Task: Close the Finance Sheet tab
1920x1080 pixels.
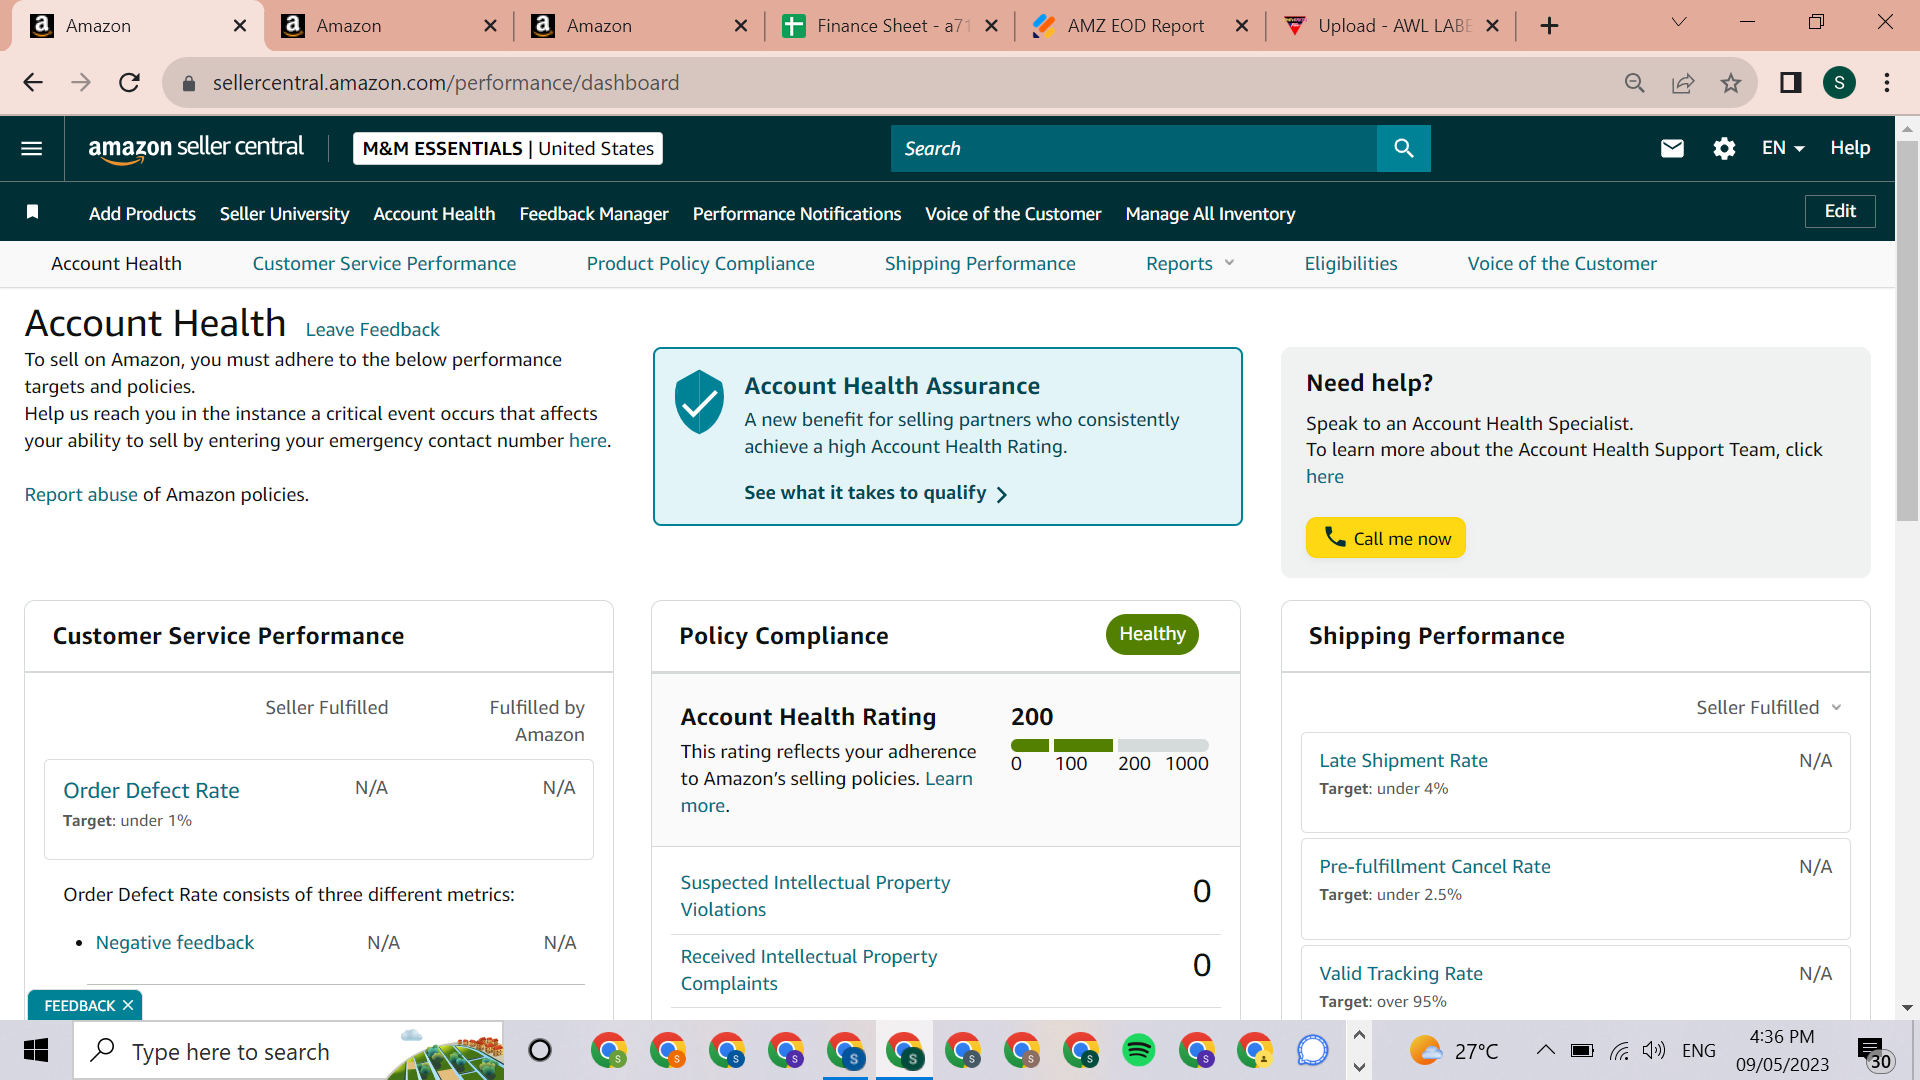Action: (991, 26)
